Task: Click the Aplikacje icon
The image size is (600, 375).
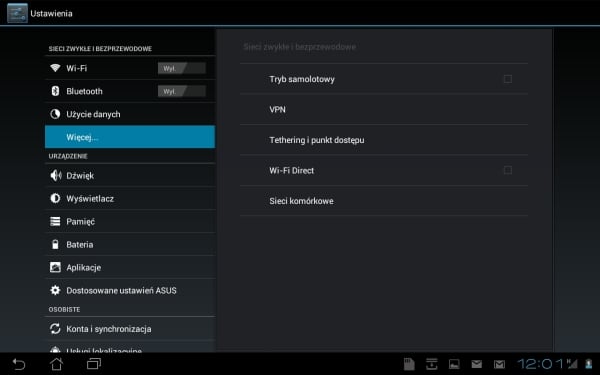Action: [55, 267]
